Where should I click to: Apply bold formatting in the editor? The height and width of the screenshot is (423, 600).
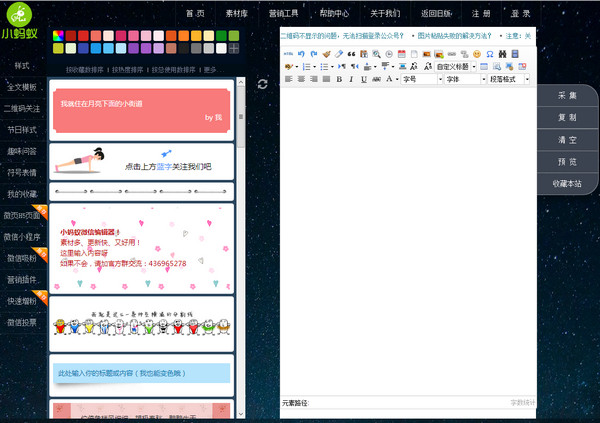click(x=339, y=79)
